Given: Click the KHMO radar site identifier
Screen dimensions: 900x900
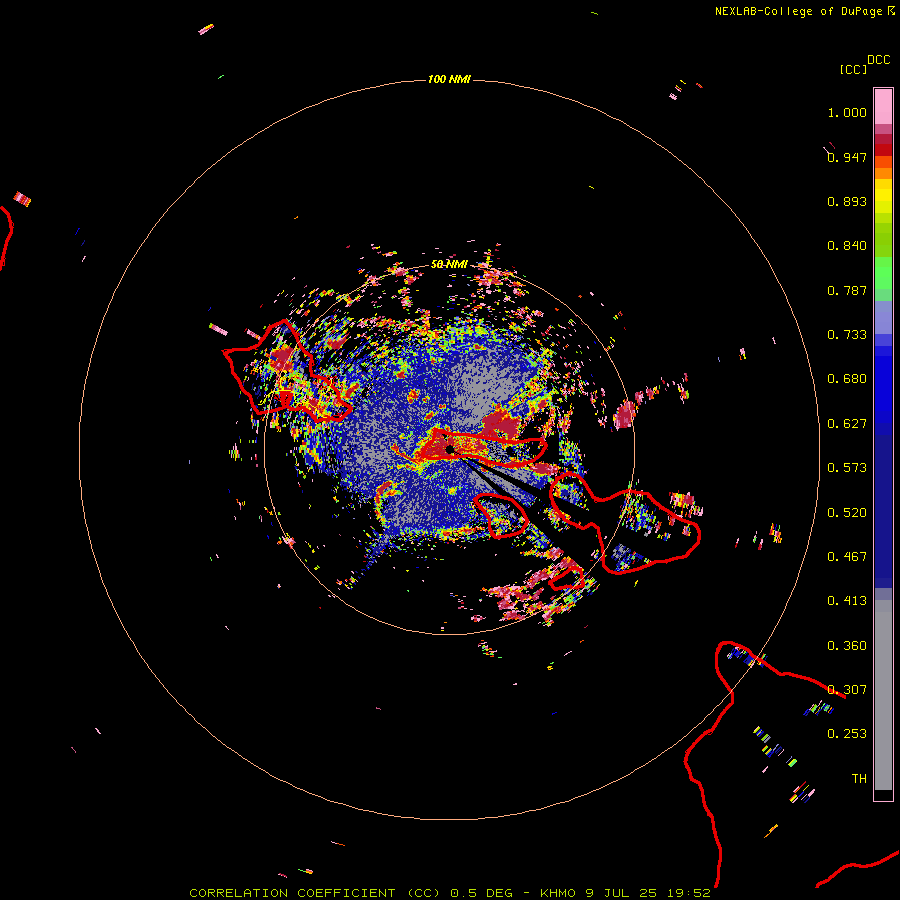Looking at the screenshot, I should click(557, 893).
